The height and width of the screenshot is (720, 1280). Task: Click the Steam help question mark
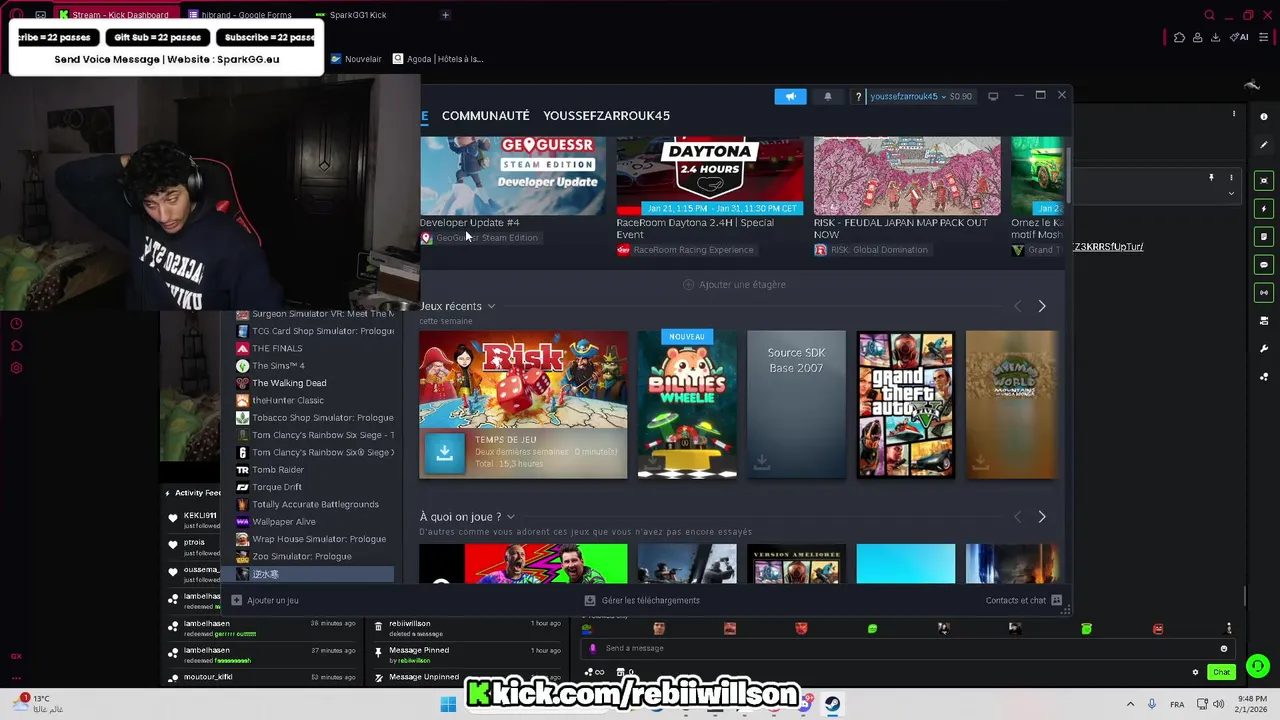pyautogui.click(x=858, y=97)
